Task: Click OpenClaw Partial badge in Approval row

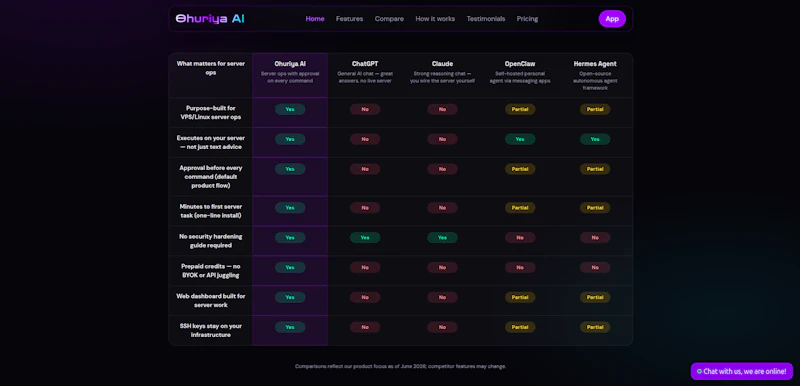Action: 520,169
